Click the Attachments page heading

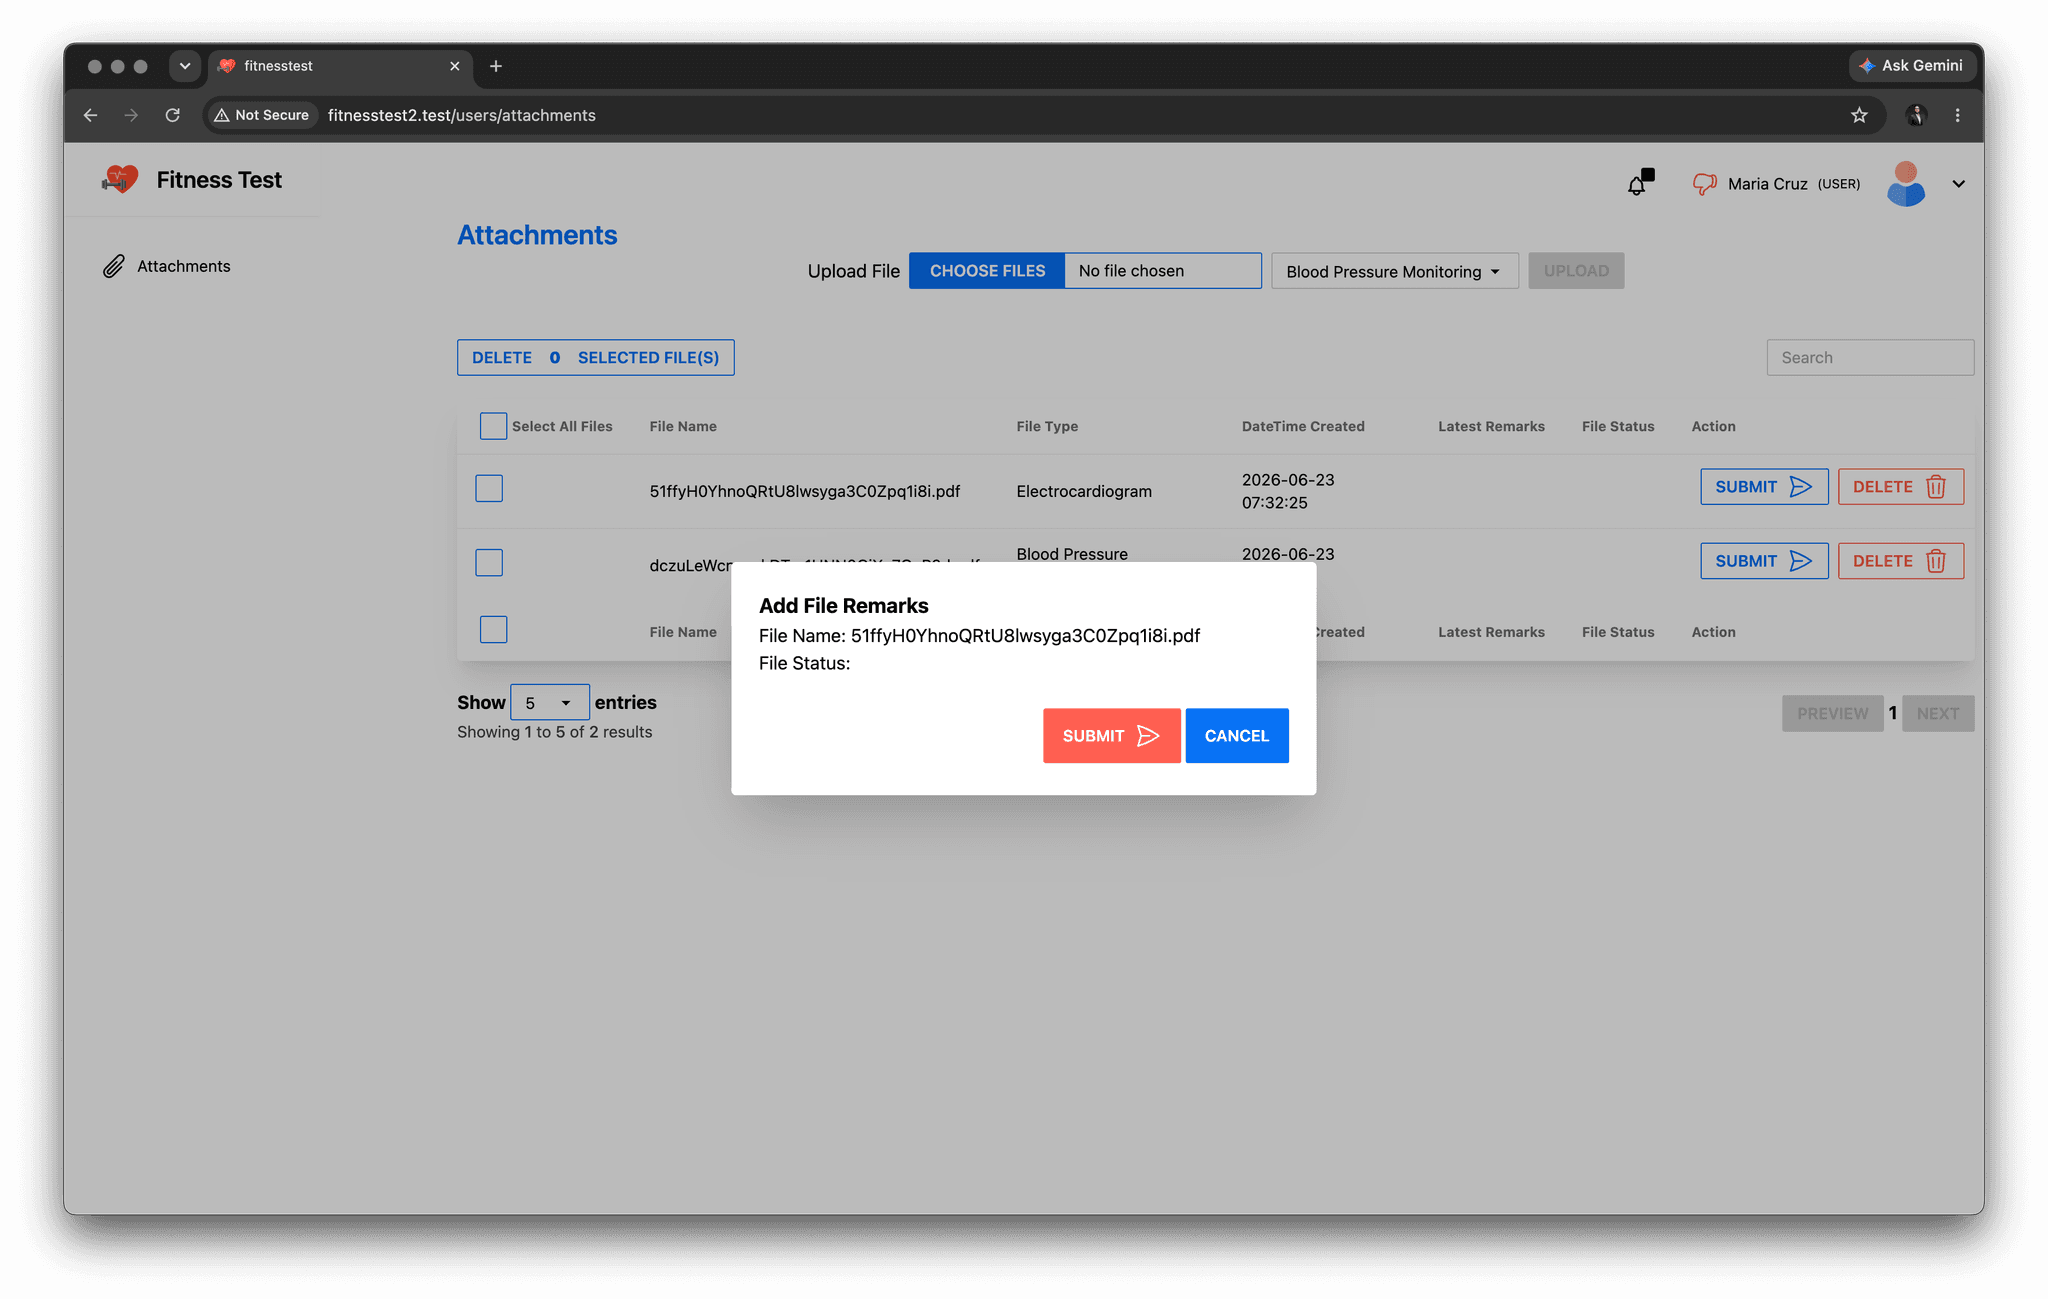[537, 235]
